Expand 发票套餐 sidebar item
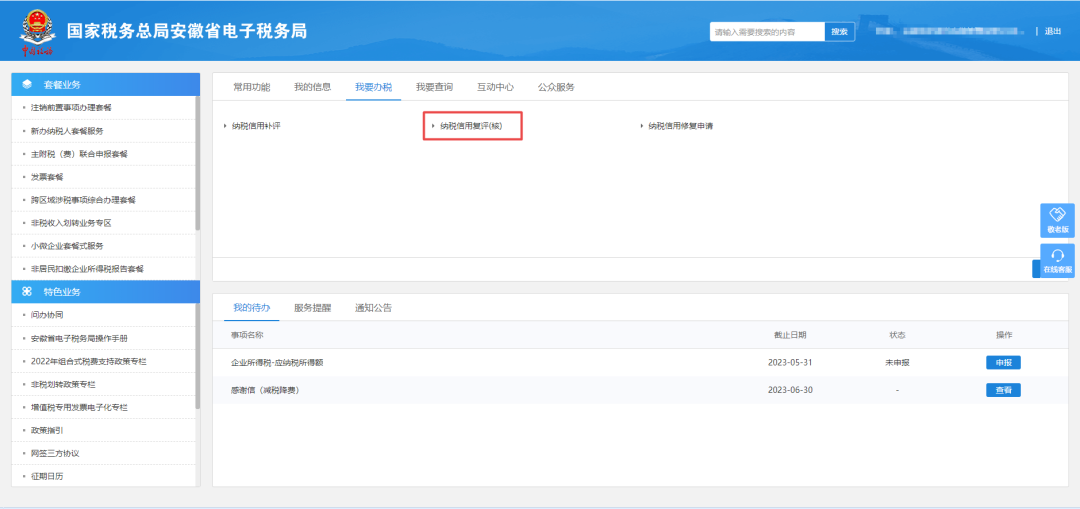 pos(47,176)
